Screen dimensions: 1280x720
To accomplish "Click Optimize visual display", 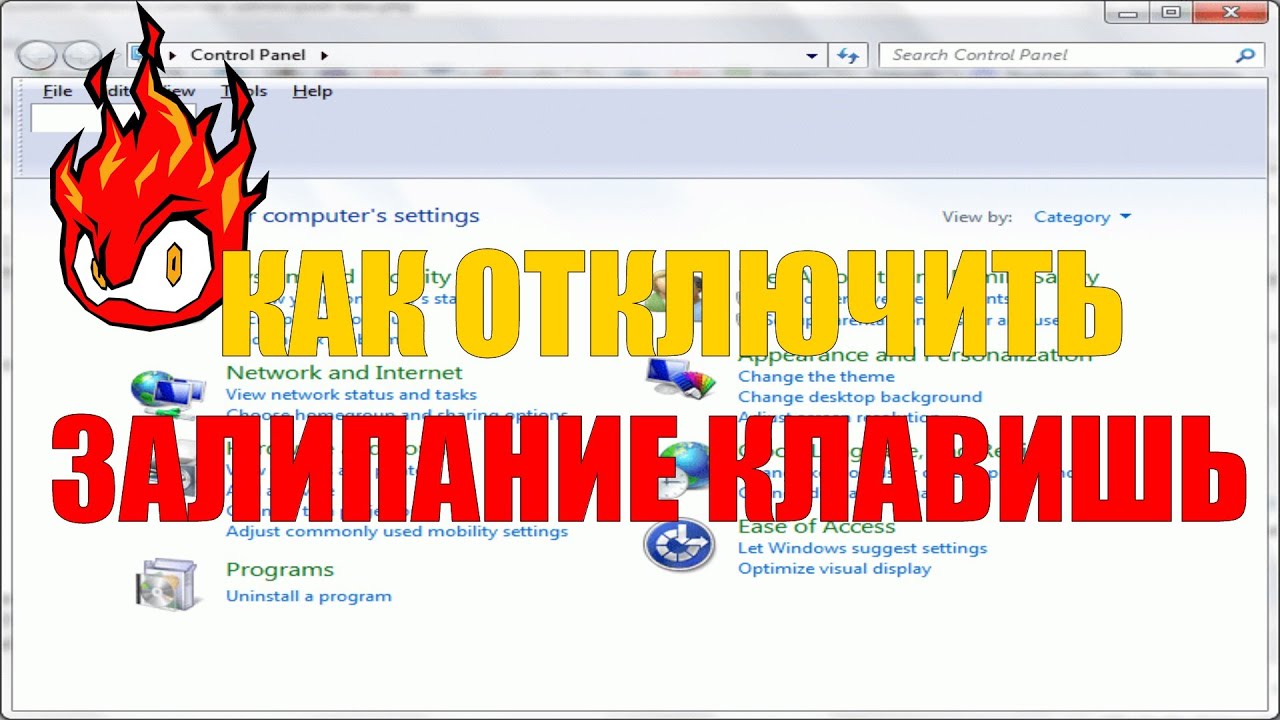I will (834, 568).
